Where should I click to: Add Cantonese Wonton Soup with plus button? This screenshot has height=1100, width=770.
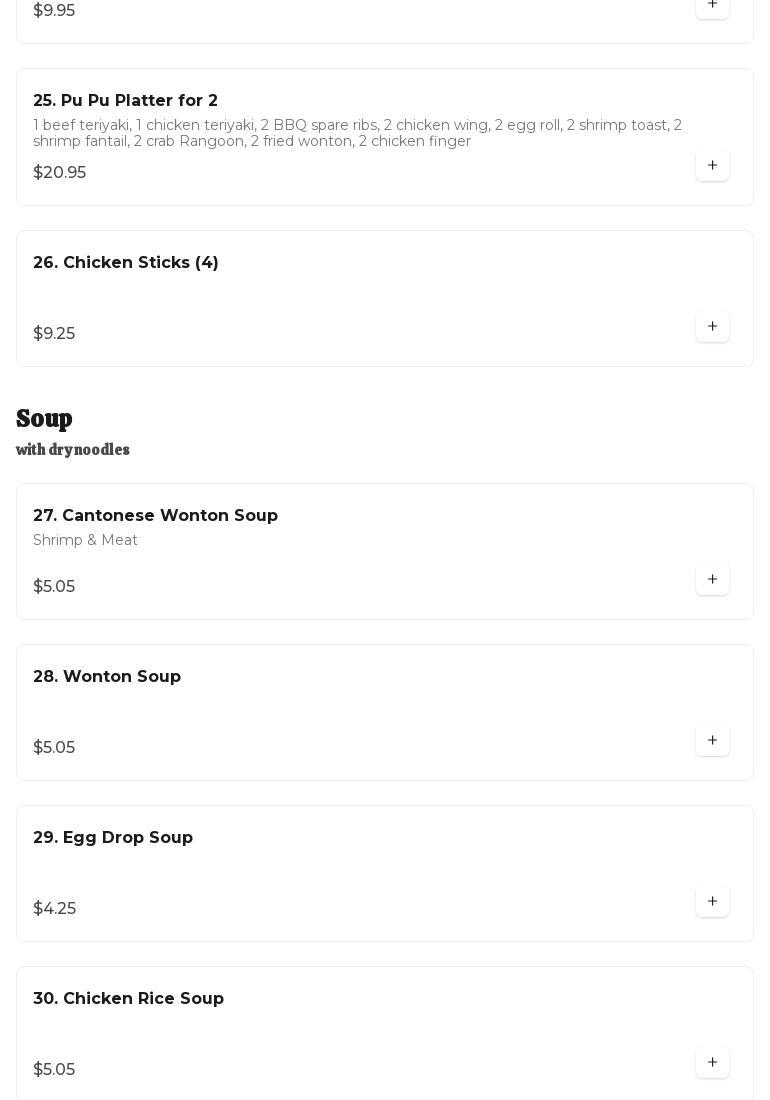pyautogui.click(x=712, y=580)
